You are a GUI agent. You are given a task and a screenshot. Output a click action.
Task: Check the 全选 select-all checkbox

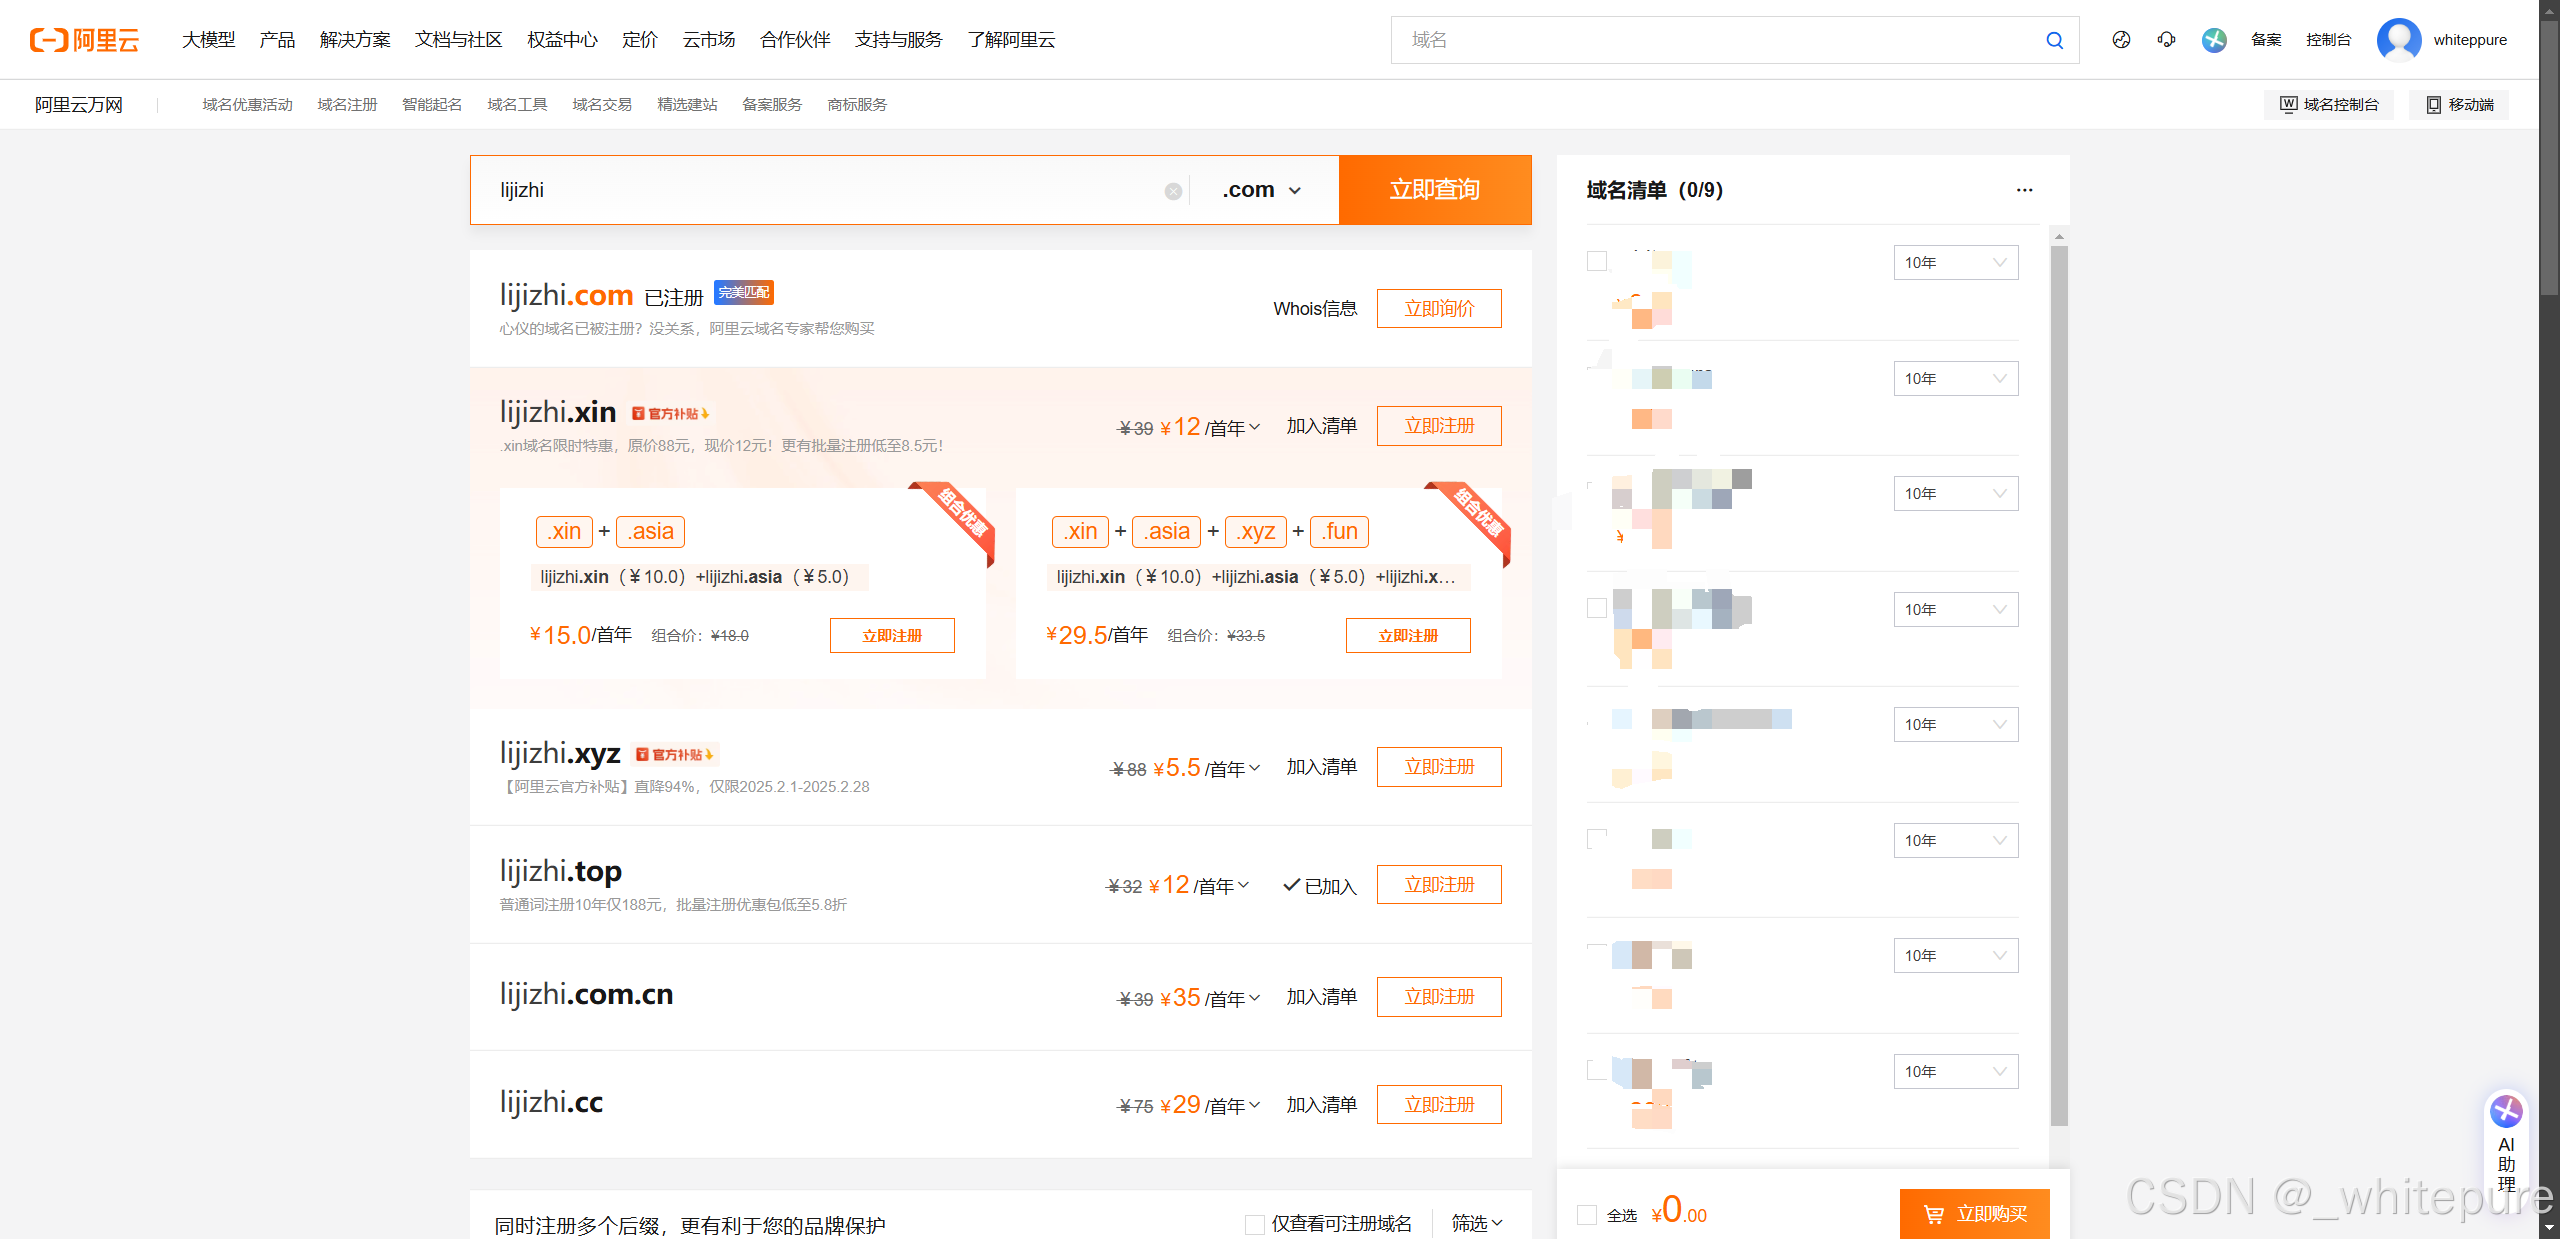coord(1586,1214)
